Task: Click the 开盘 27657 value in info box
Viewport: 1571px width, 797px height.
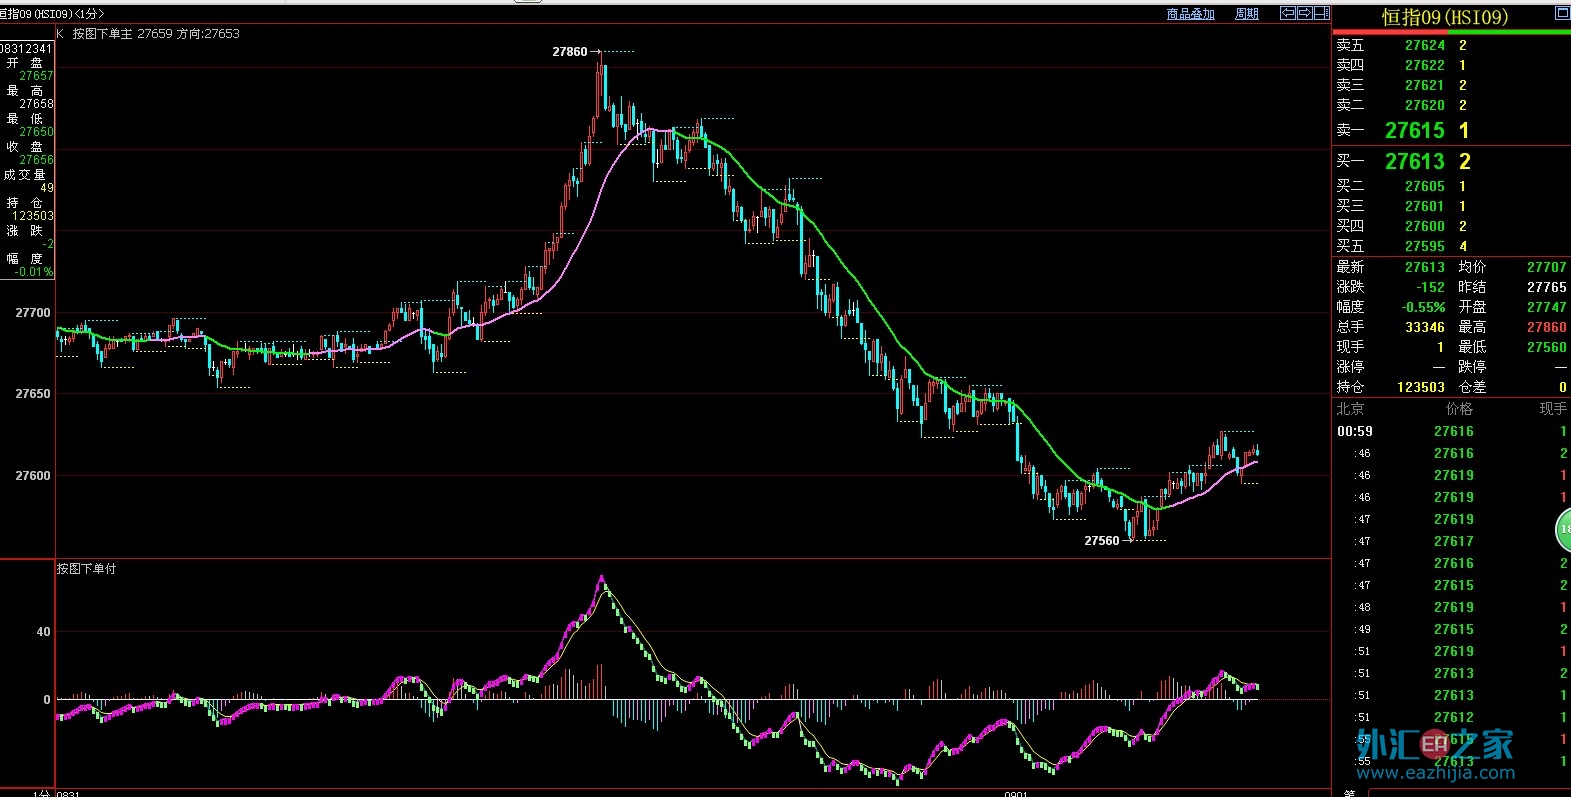Action: (x=37, y=76)
